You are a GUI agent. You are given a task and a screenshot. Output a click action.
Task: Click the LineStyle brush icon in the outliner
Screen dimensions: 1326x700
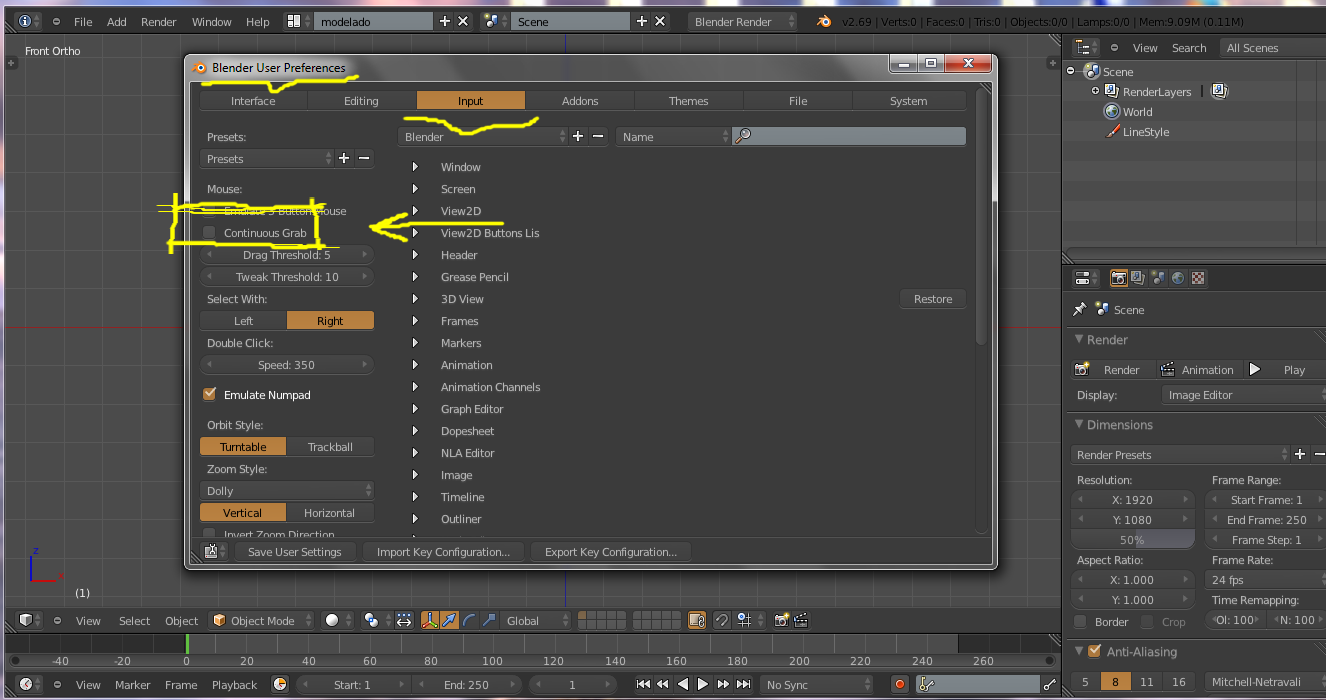click(1112, 132)
